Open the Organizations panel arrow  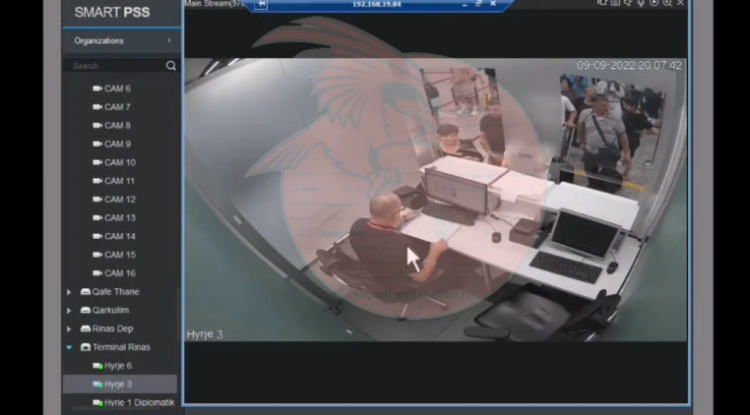coord(169,41)
